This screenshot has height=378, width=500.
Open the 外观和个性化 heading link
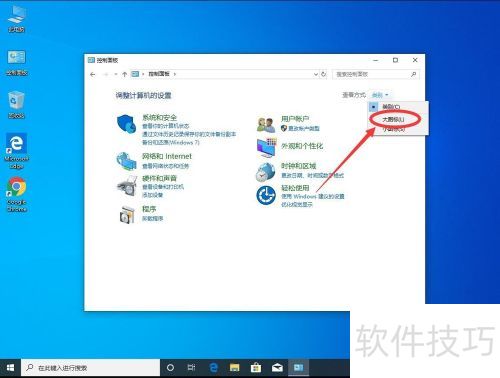[302, 146]
